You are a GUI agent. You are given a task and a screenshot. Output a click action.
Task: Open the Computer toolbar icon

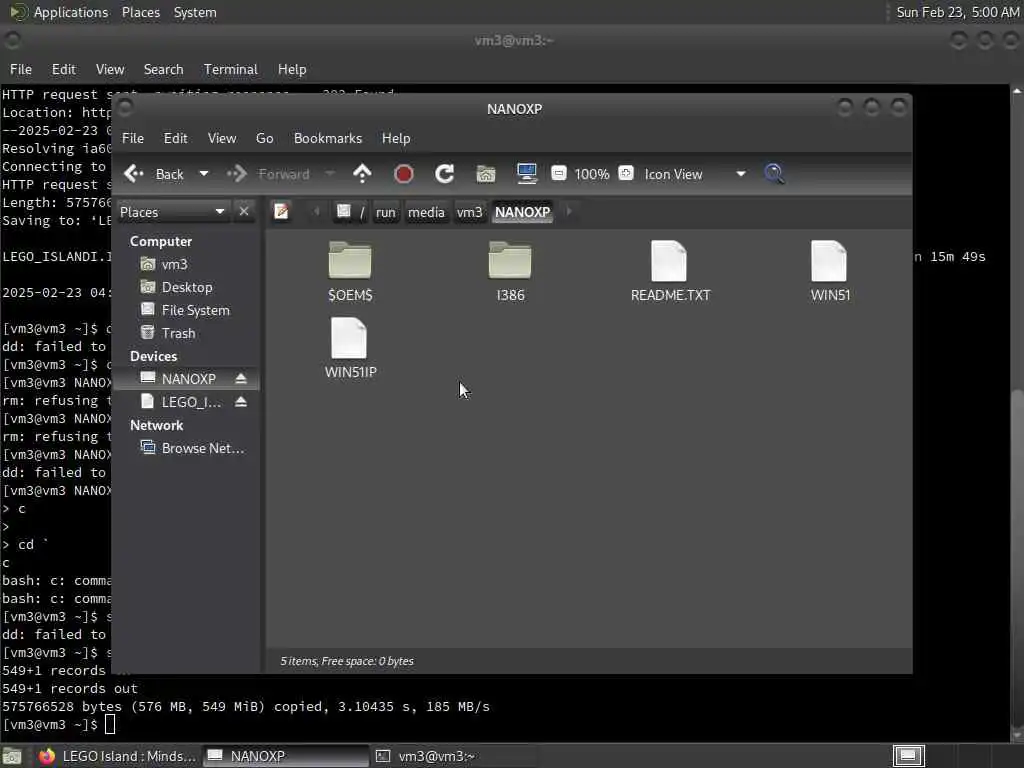tap(526, 174)
